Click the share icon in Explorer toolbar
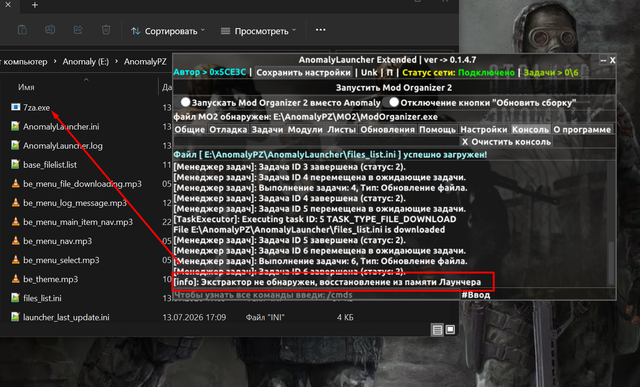The image size is (640, 387). pos(78,30)
